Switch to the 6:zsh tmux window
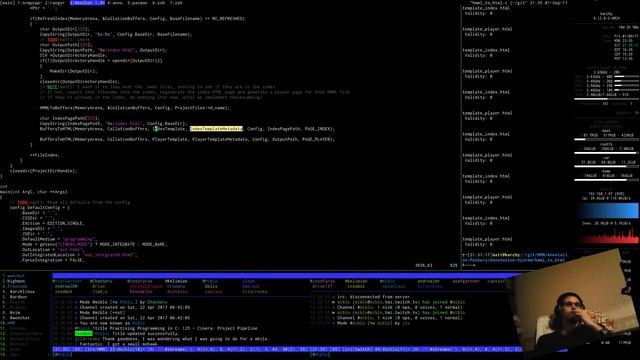 (x=159, y=2)
